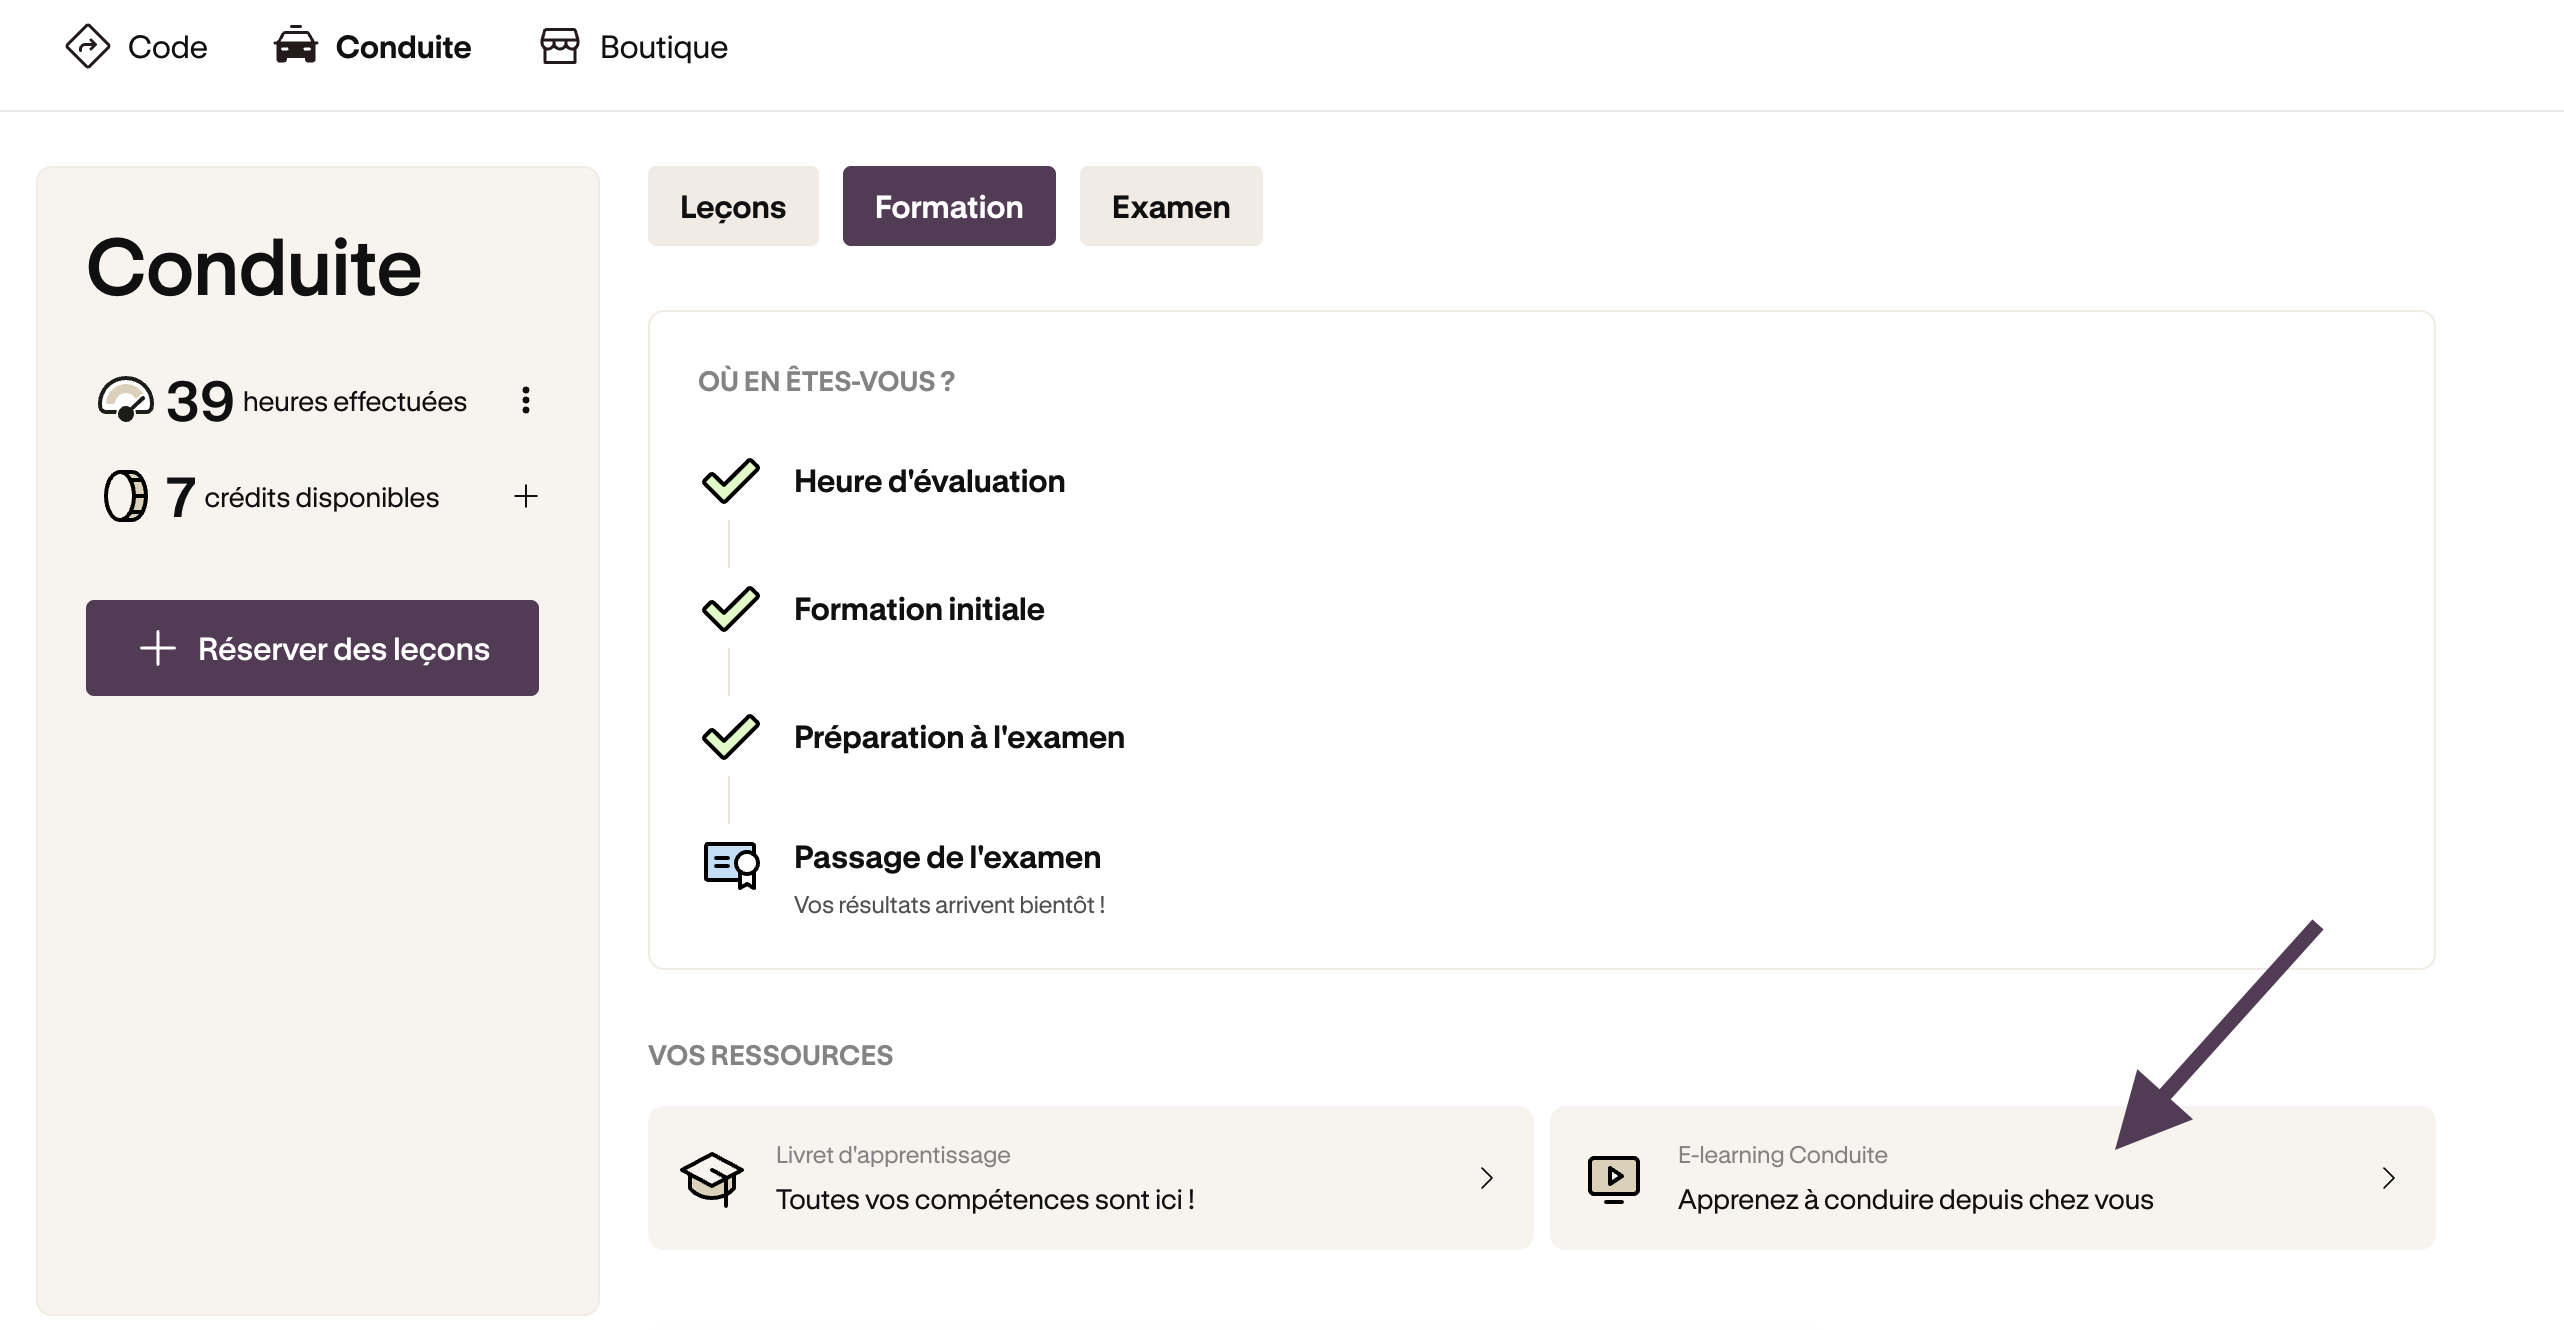Click the speedometer icon beside 39 heures
The height and width of the screenshot is (1330, 2564).
[126, 400]
